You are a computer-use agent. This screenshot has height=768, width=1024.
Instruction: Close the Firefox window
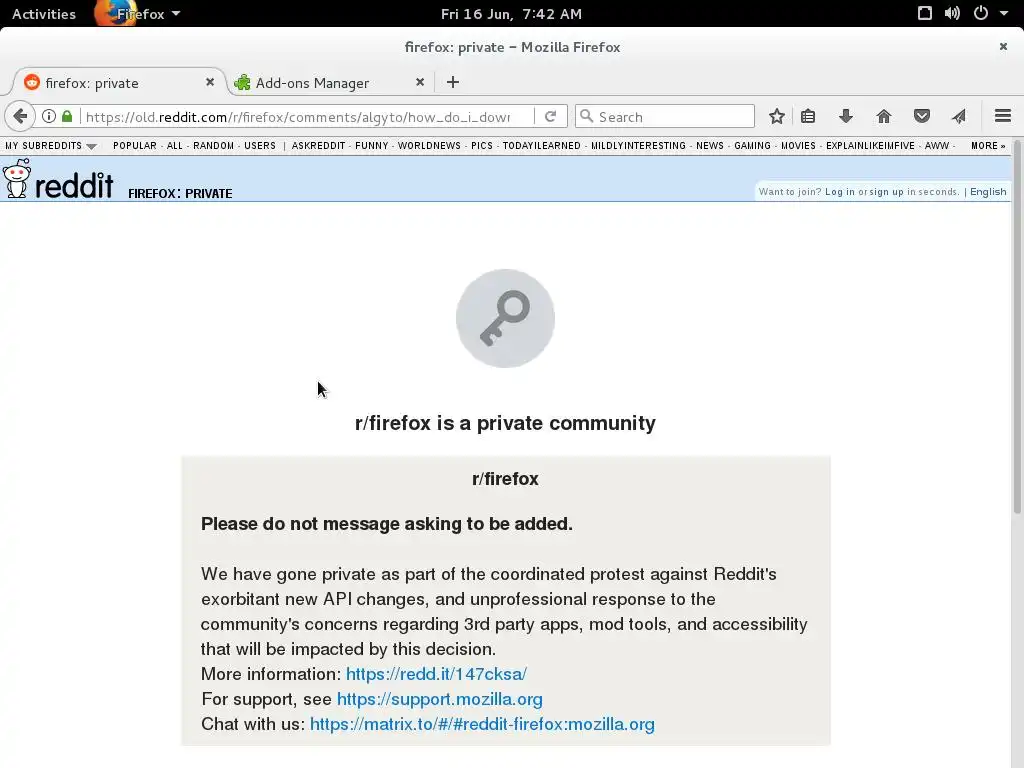point(1003,46)
